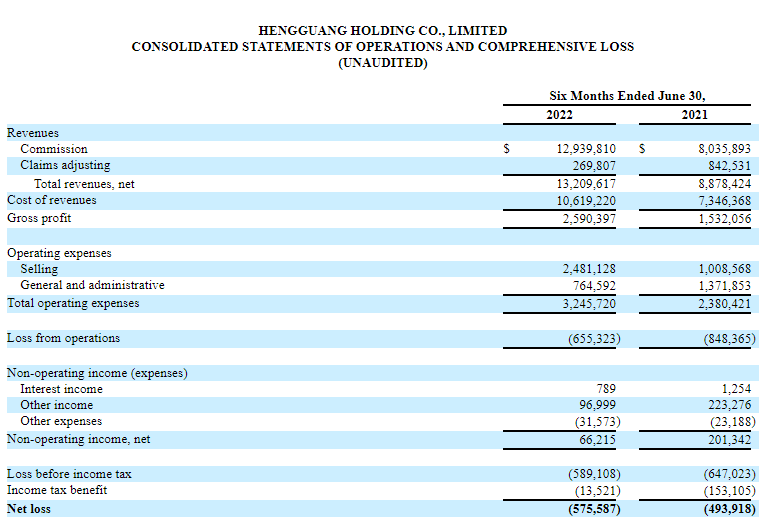
Task: Select total operating expenses value 3,245,720
Action: pos(589,304)
